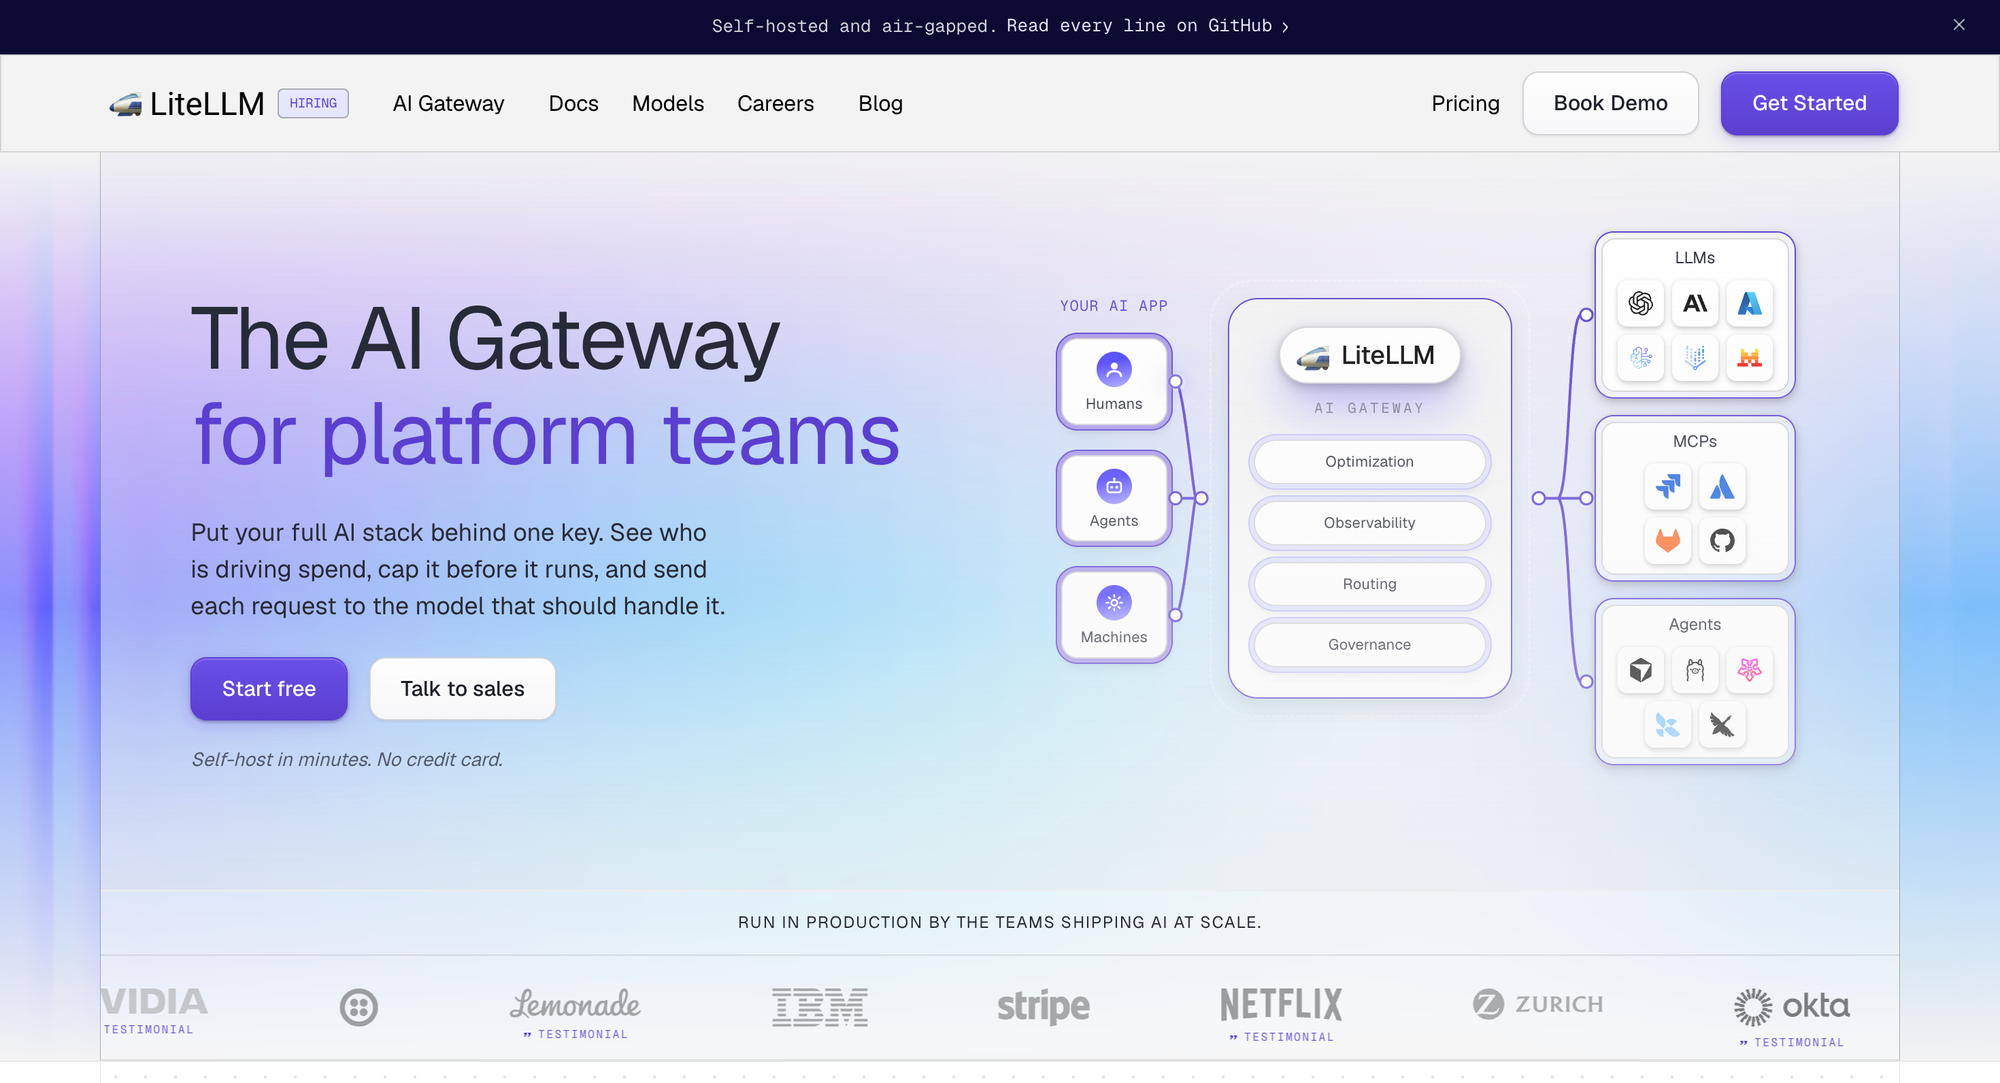Click the Book Demo button

point(1610,103)
